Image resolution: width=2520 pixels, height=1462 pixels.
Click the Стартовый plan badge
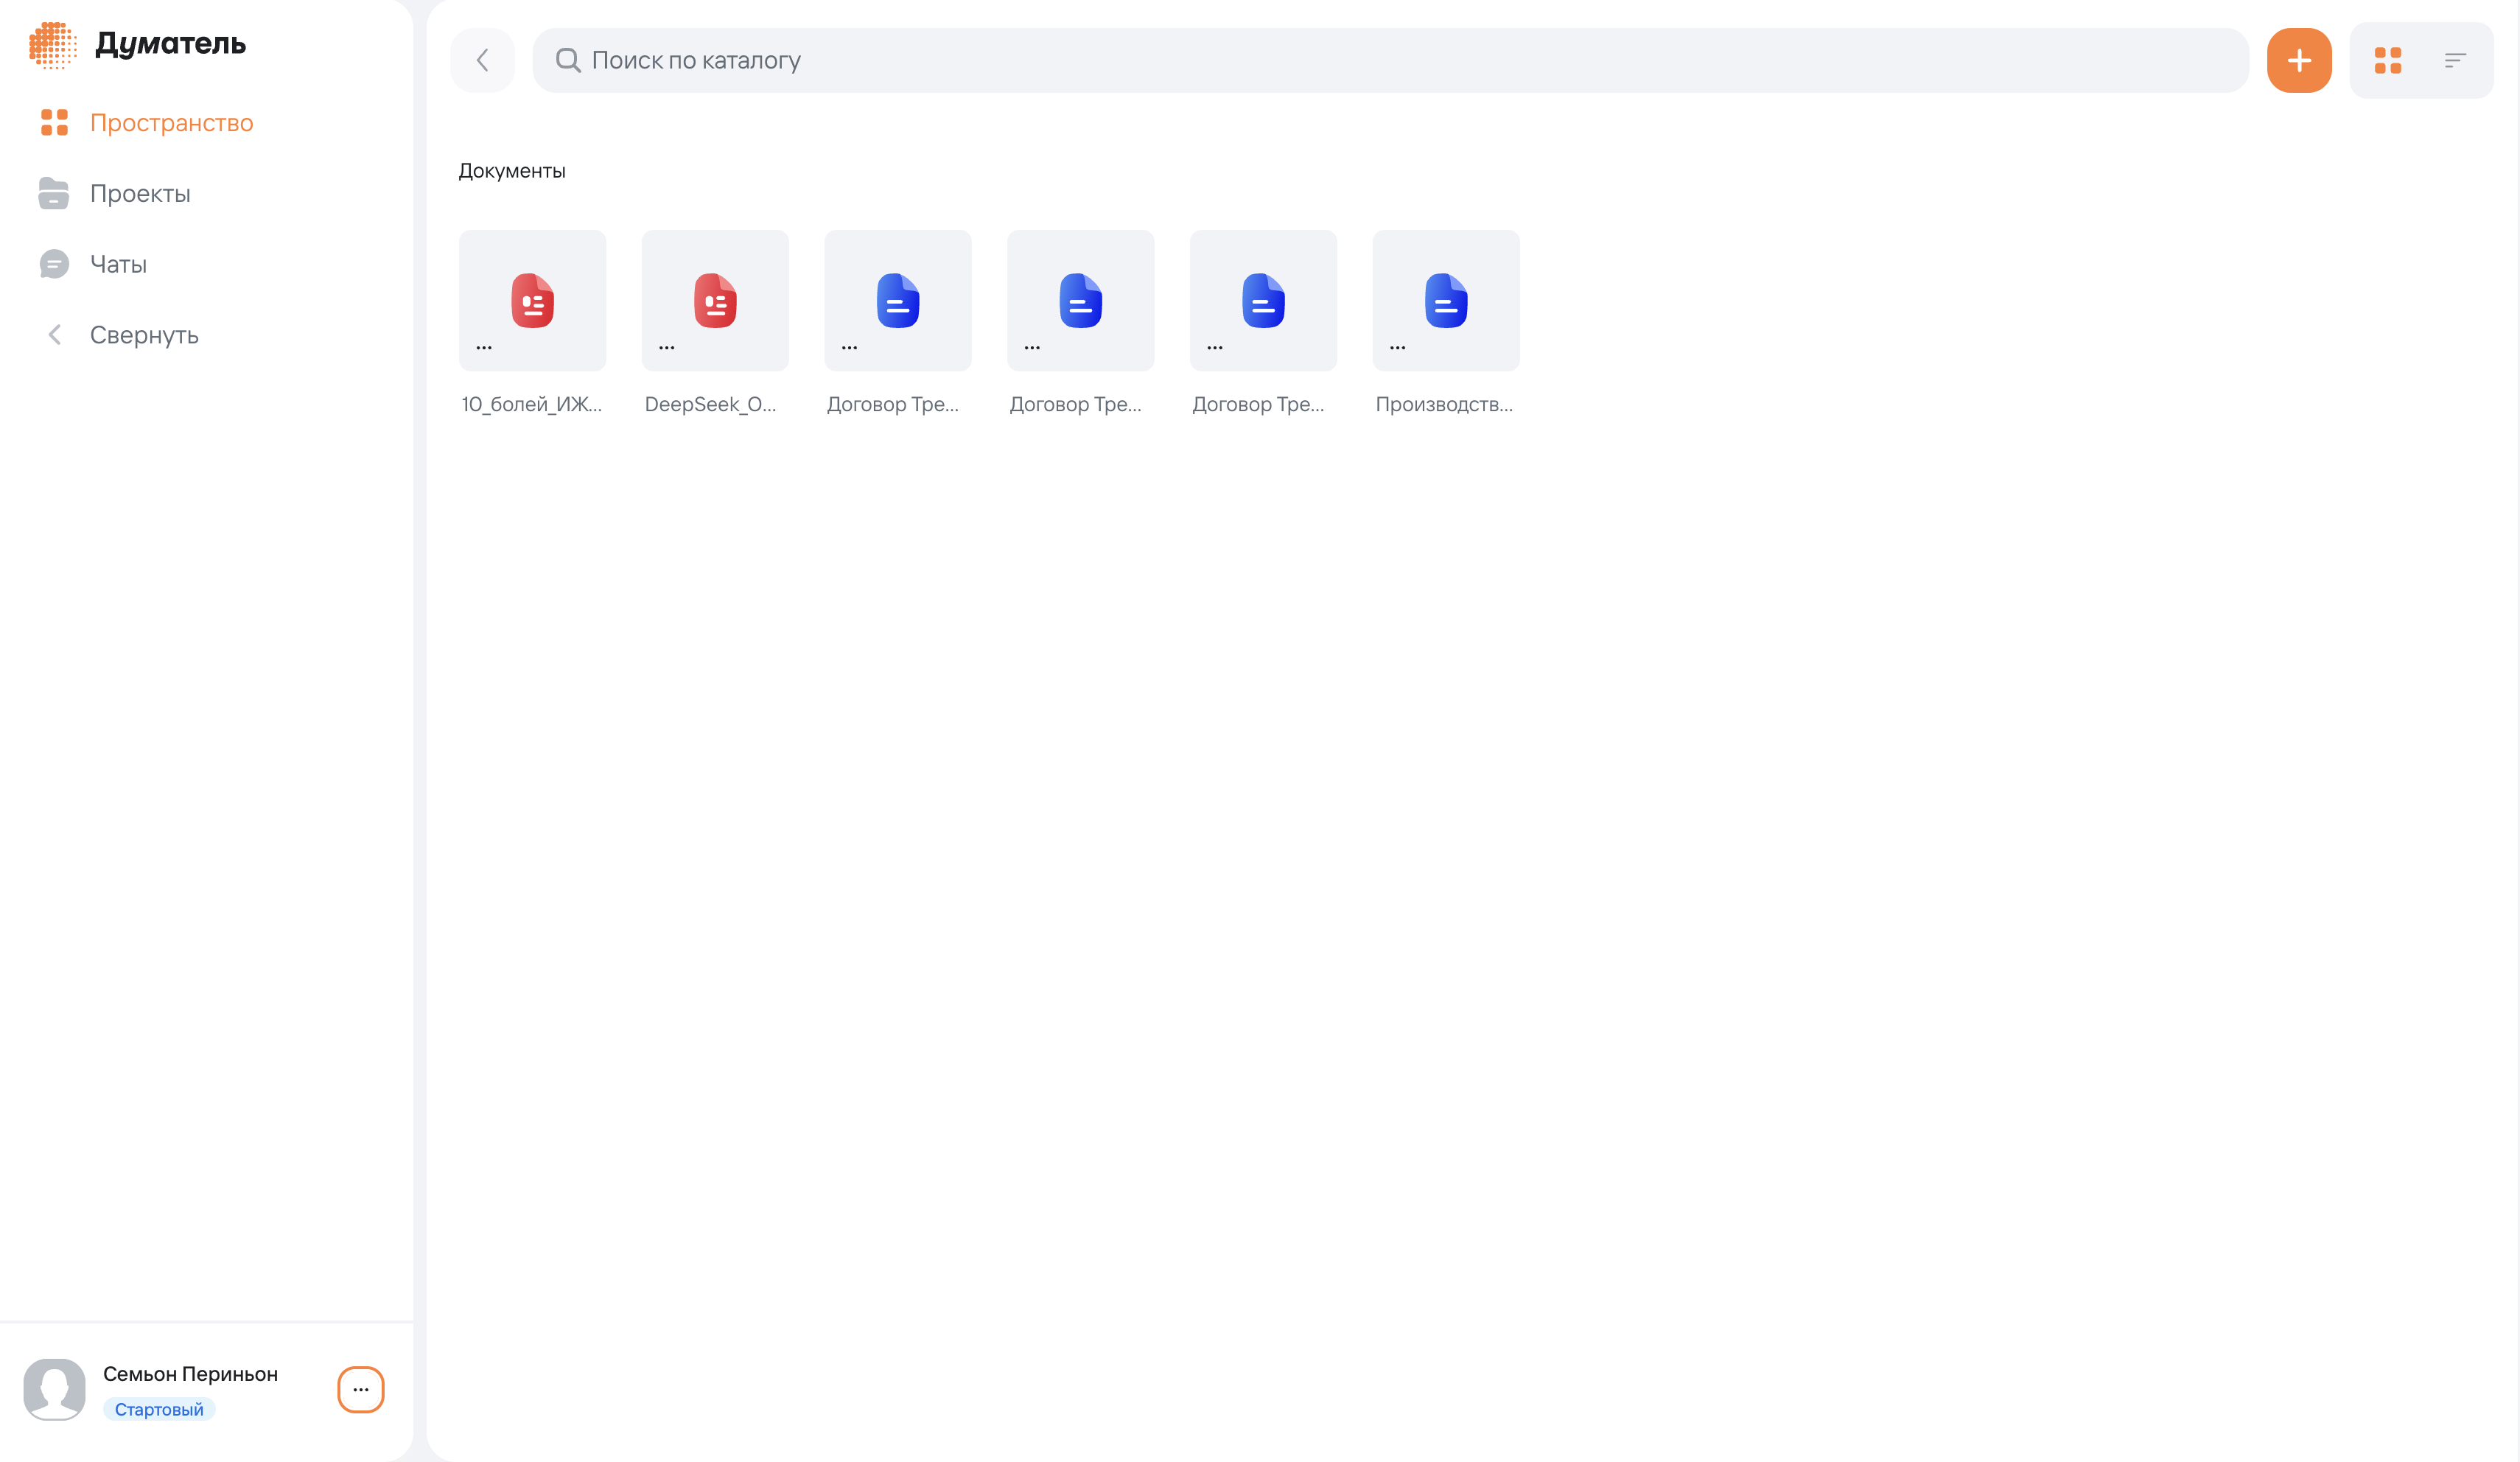(x=158, y=1408)
